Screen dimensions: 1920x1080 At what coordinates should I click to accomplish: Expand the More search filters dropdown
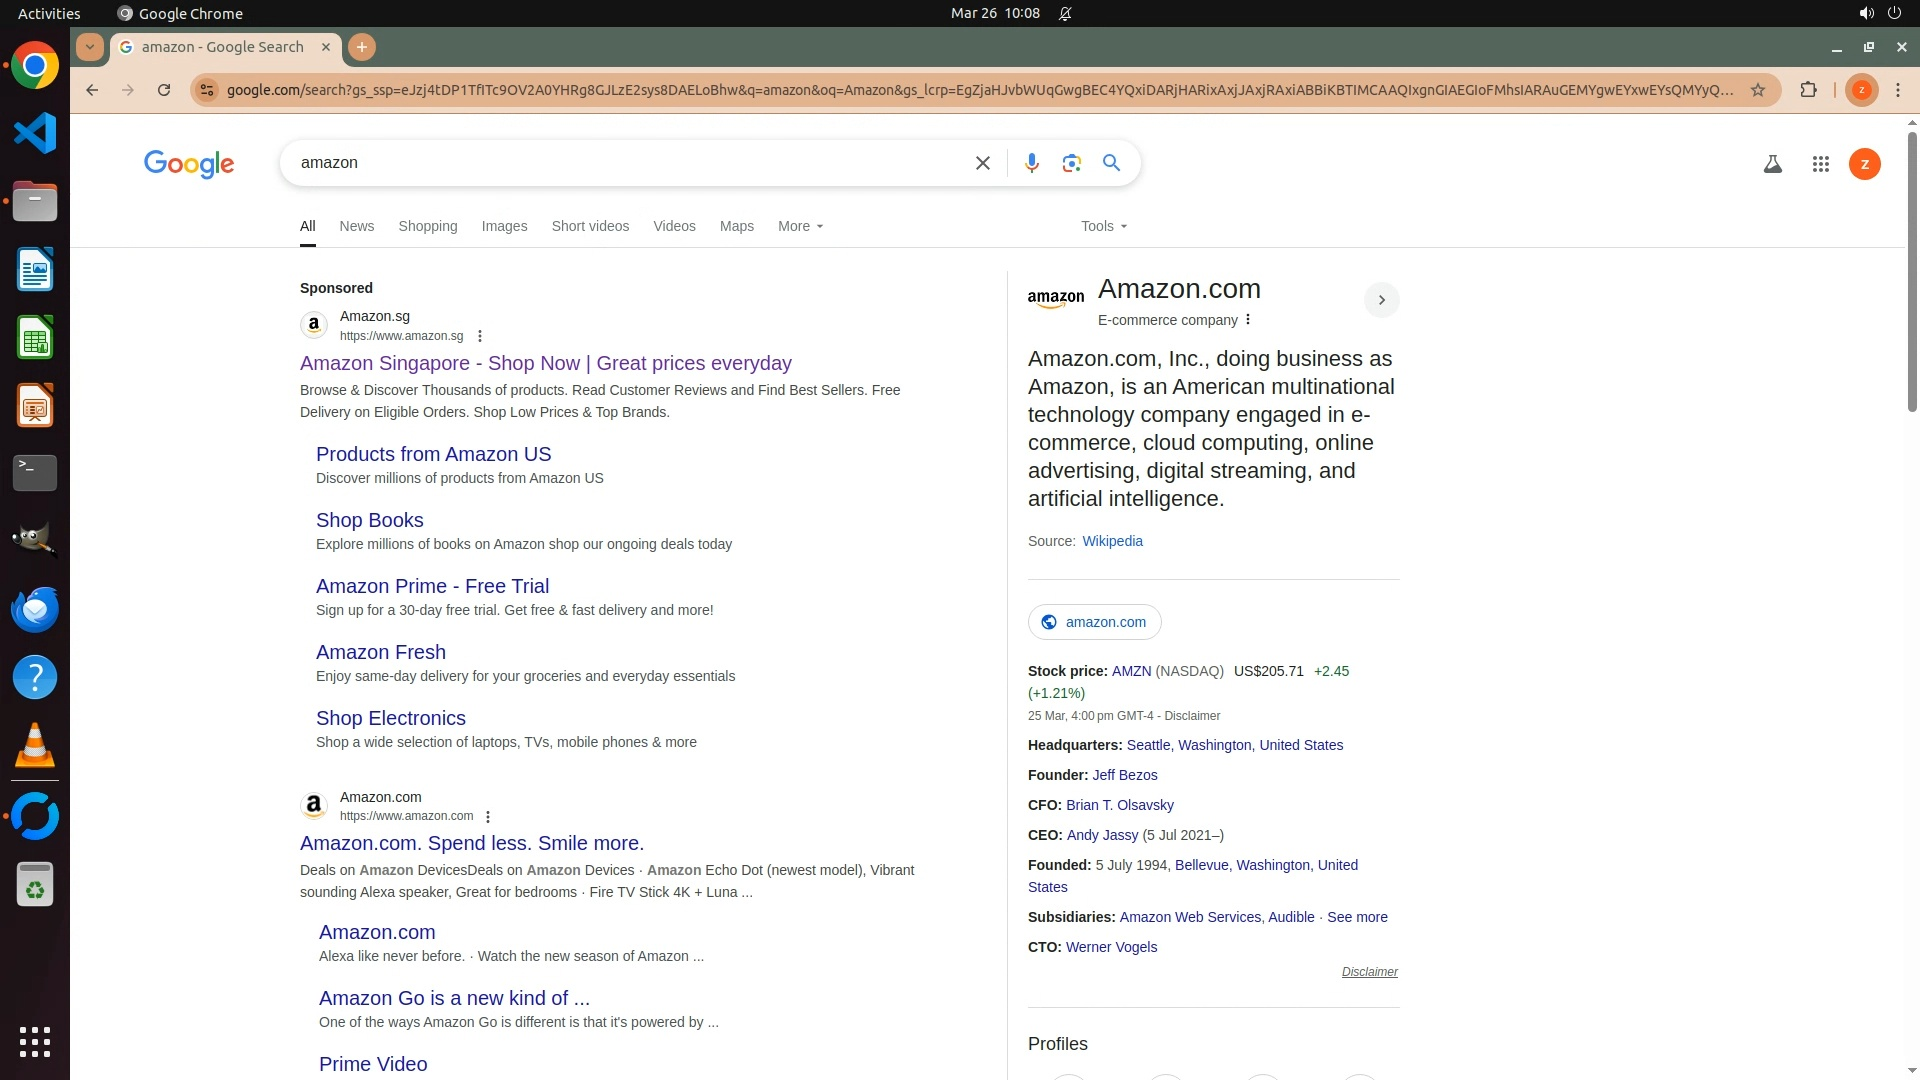[x=800, y=226]
